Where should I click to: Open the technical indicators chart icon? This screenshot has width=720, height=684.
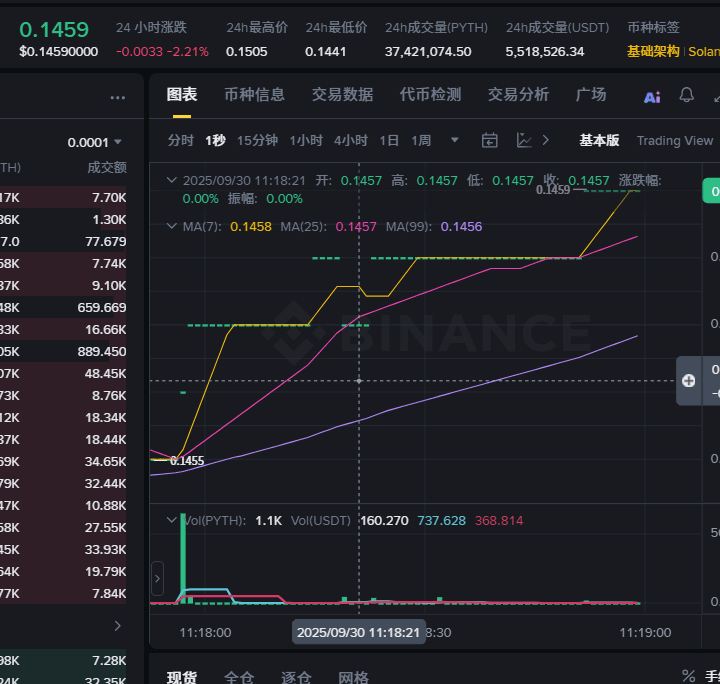pos(524,140)
